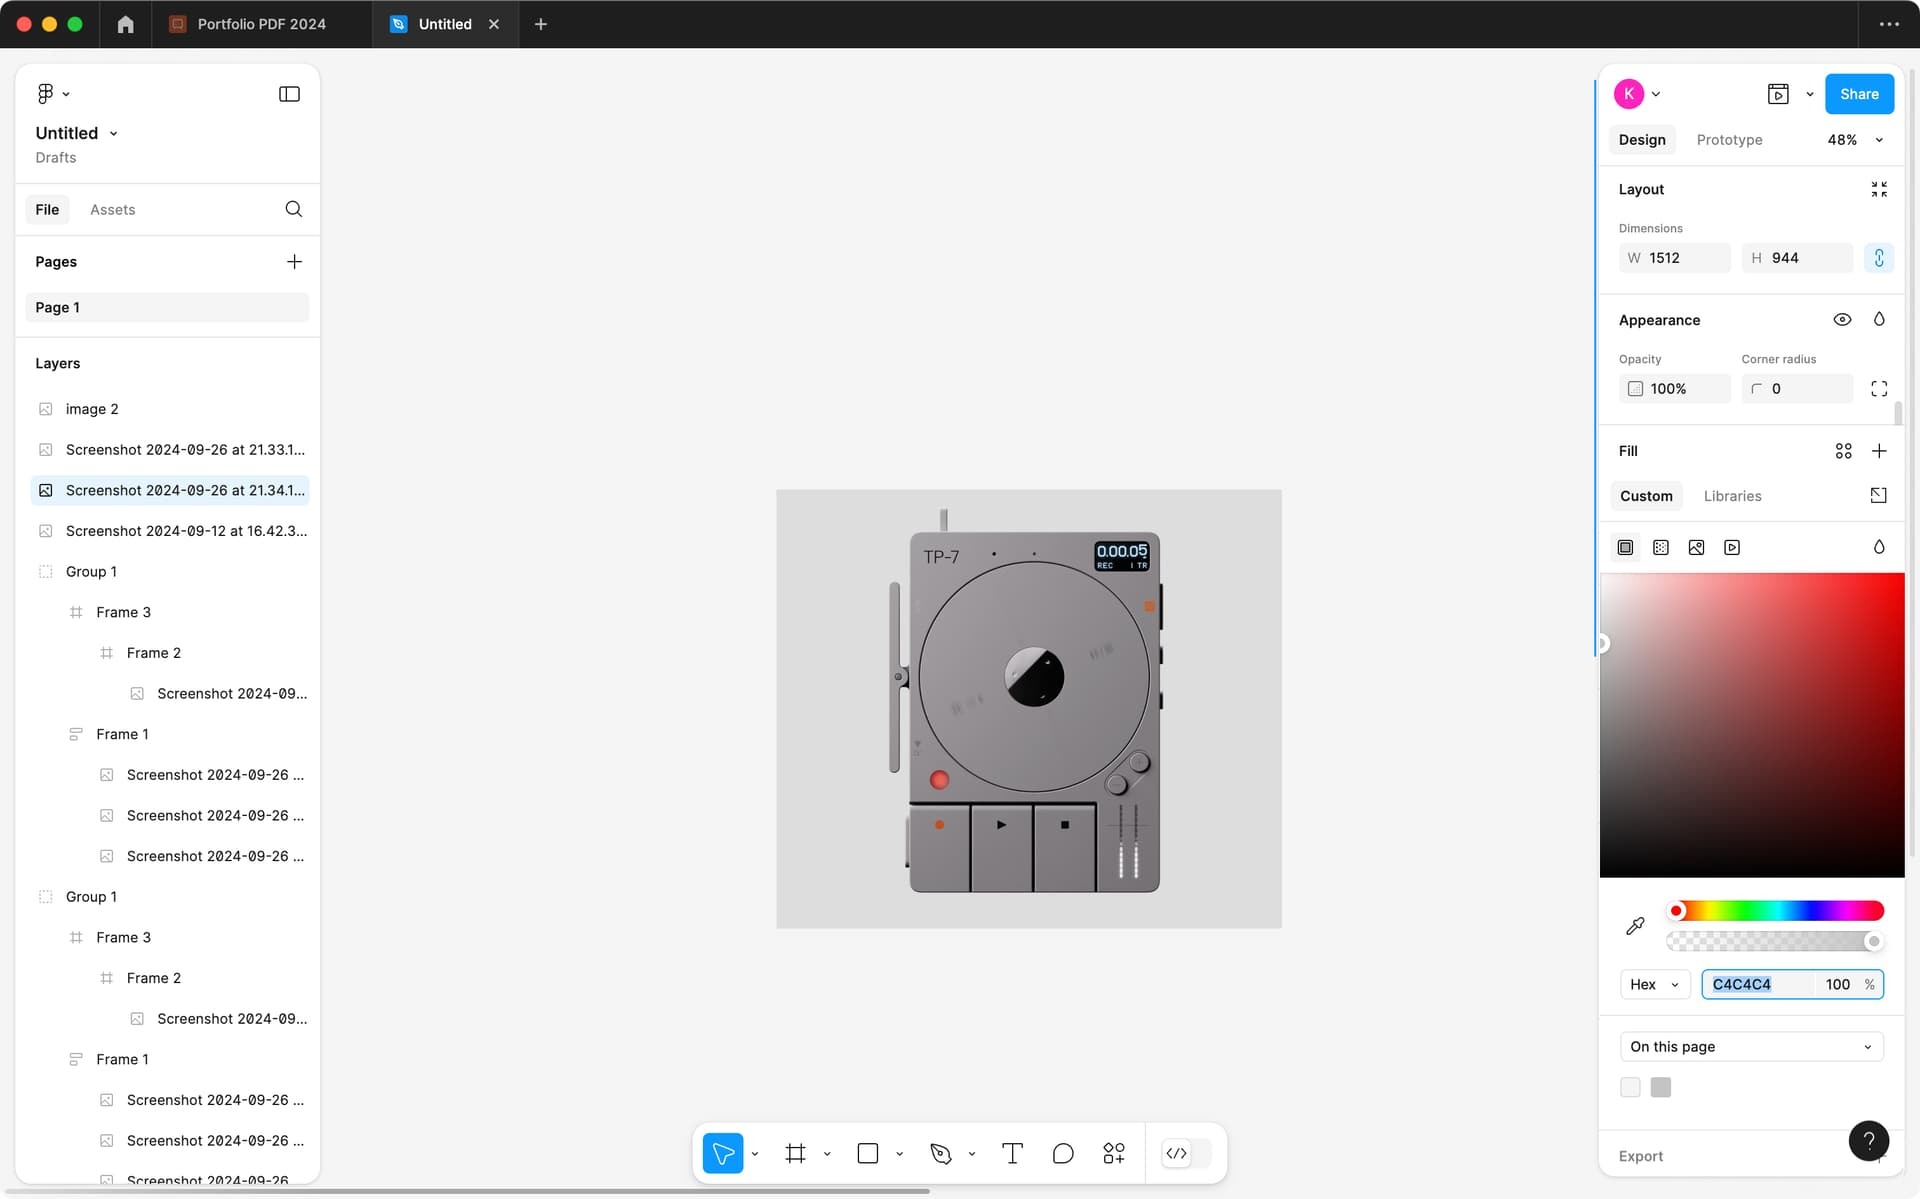Select Custom tab in Fill
Image resolution: width=1920 pixels, height=1199 pixels.
coord(1646,496)
